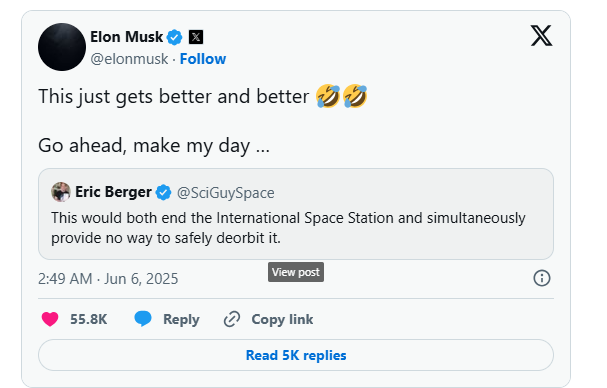The width and height of the screenshot is (607, 388).
Task: Click the View post tooltip label
Action: click(296, 272)
